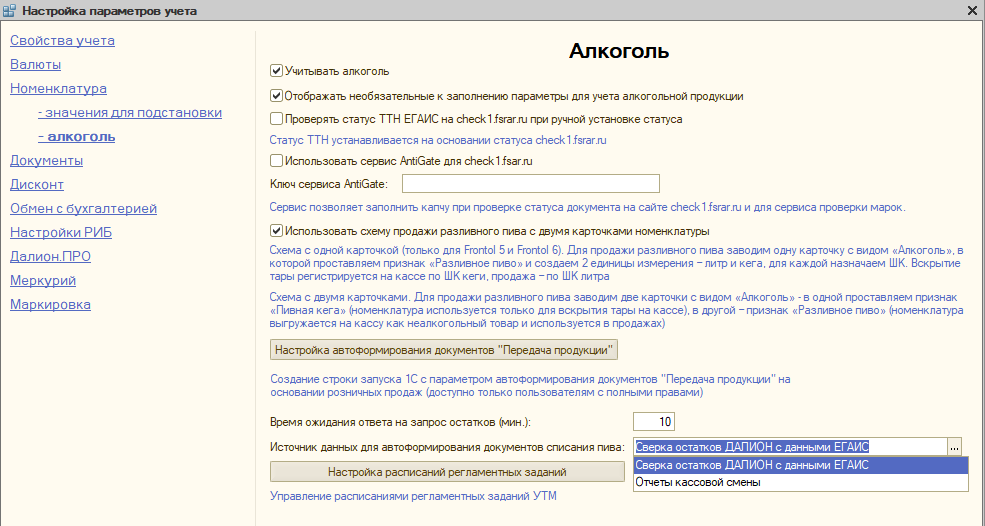985x526 pixels.
Task: Open Обмен с бухгалтерией section
Action: [x=84, y=209]
